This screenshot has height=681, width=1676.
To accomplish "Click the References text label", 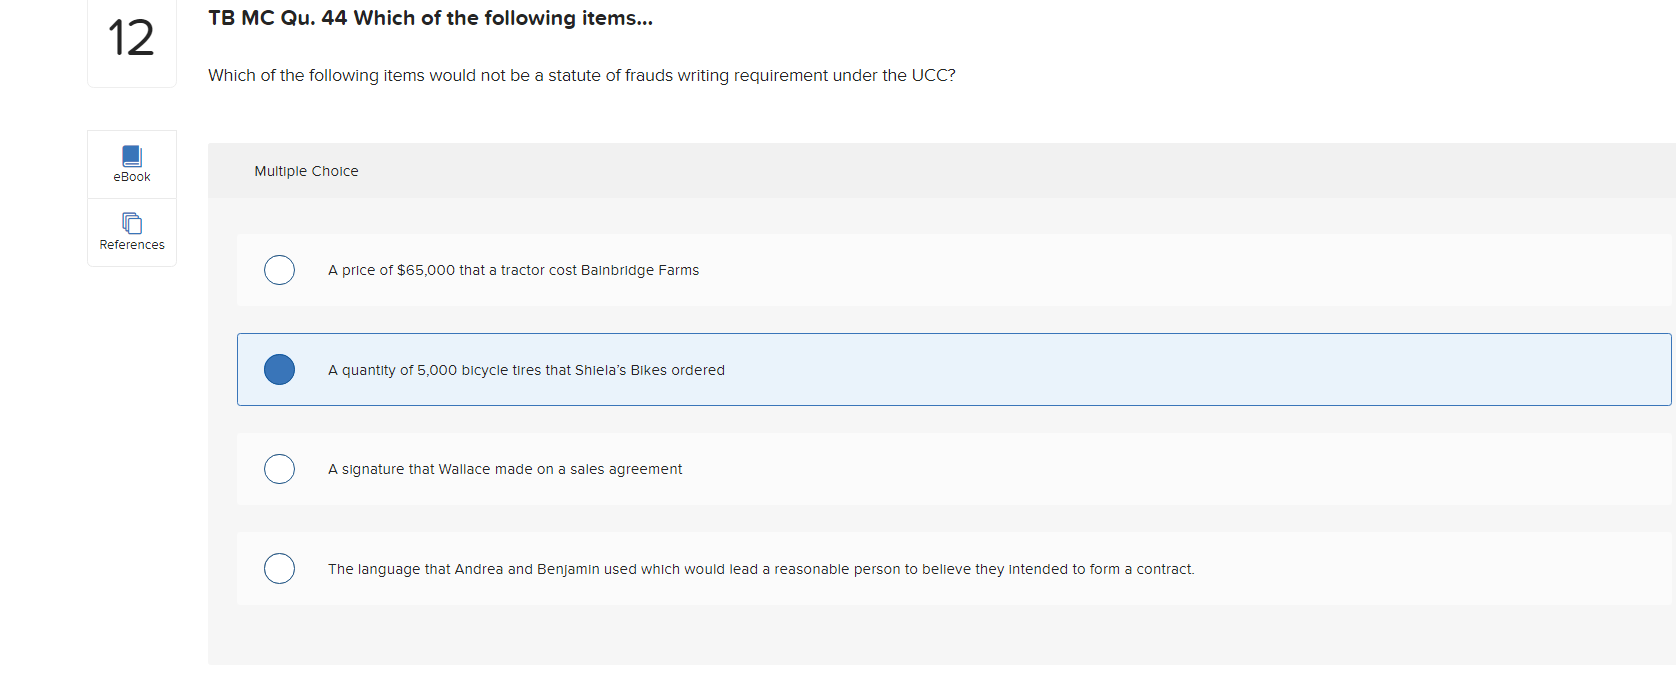I will click(x=132, y=245).
